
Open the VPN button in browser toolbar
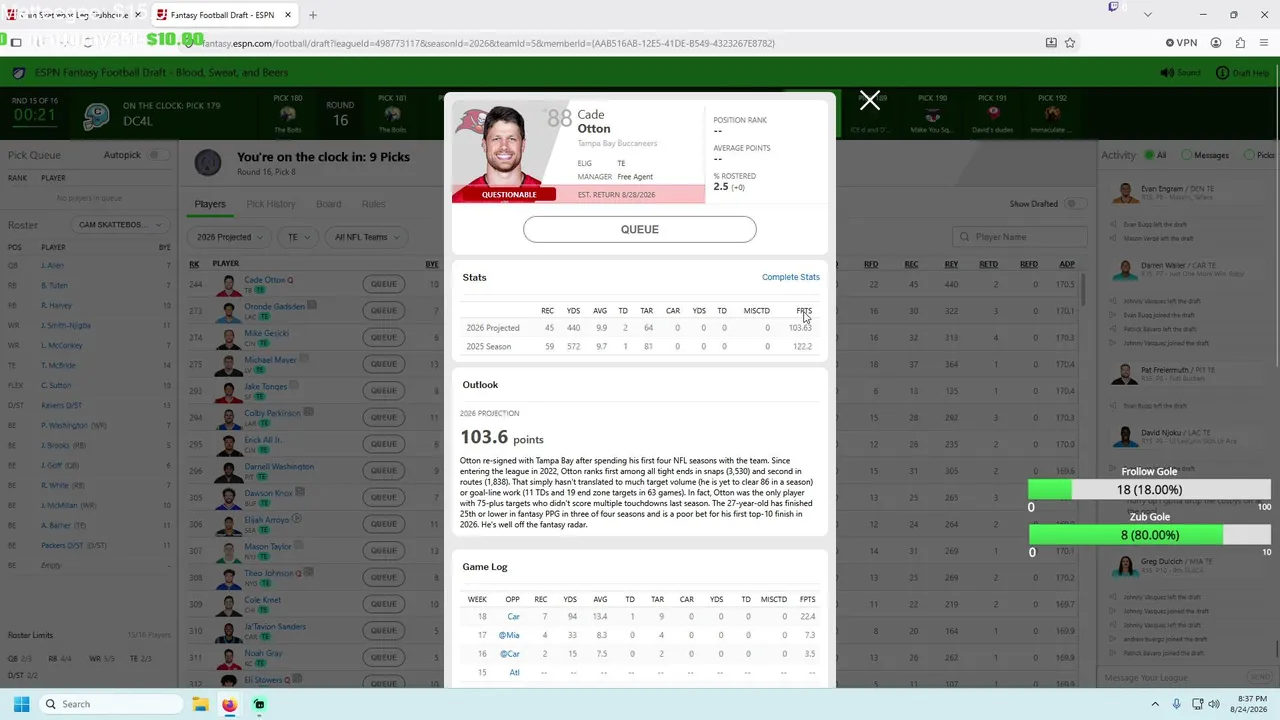[x=1181, y=43]
